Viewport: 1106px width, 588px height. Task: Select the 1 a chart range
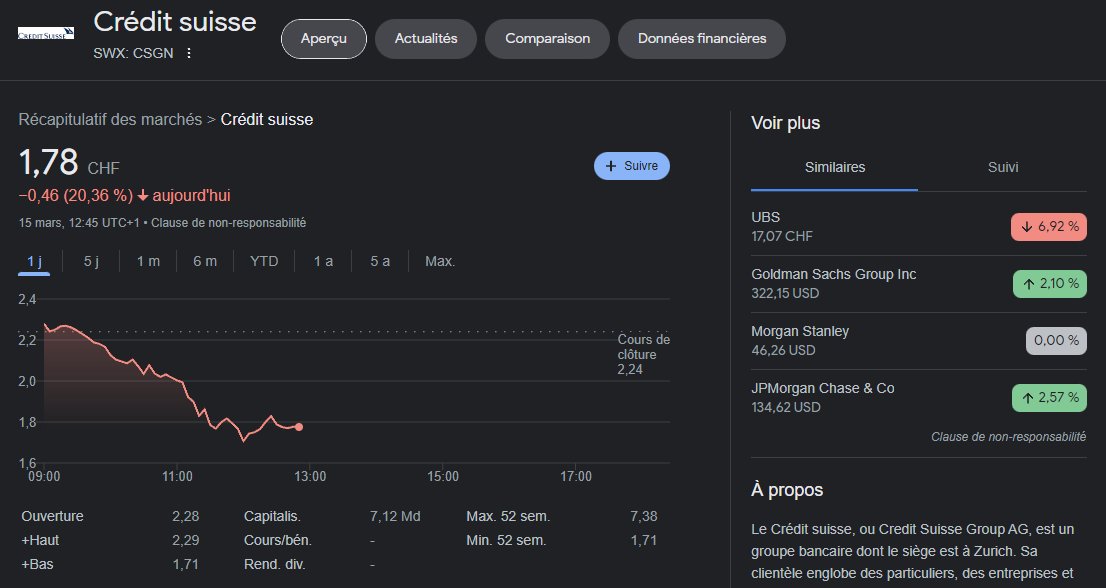point(323,261)
